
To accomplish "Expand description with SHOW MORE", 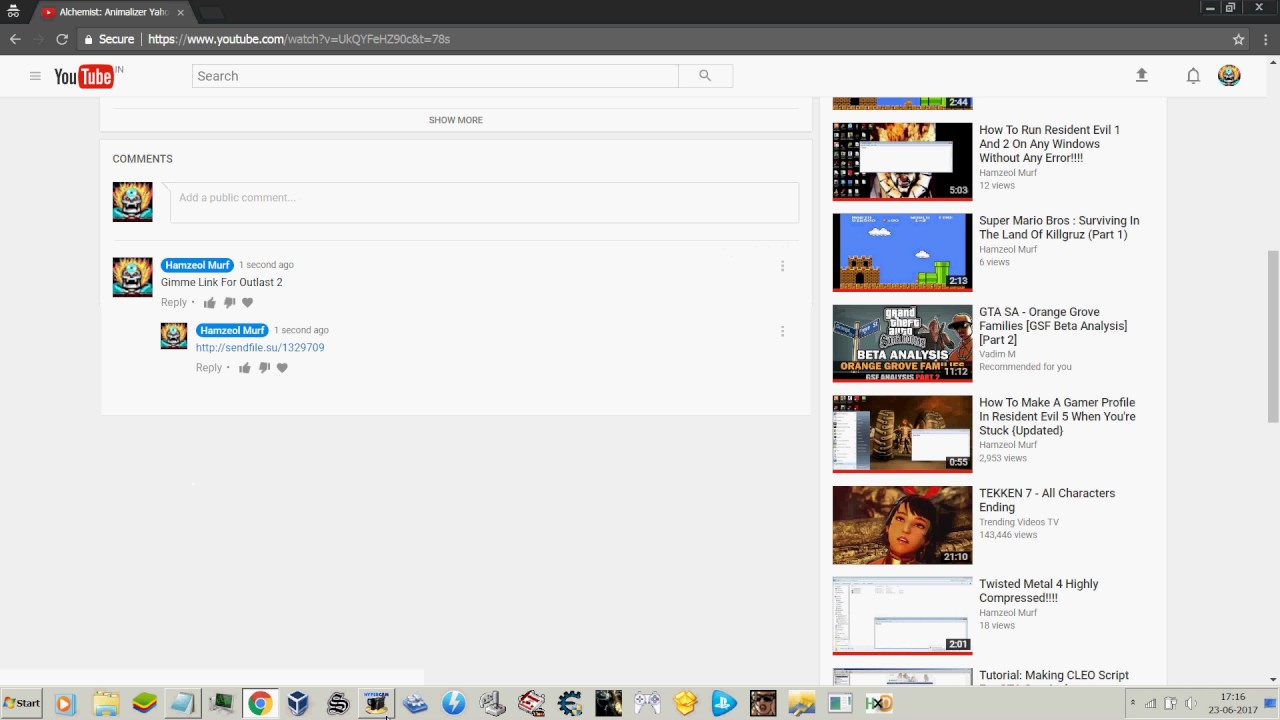I will pos(456,120).
